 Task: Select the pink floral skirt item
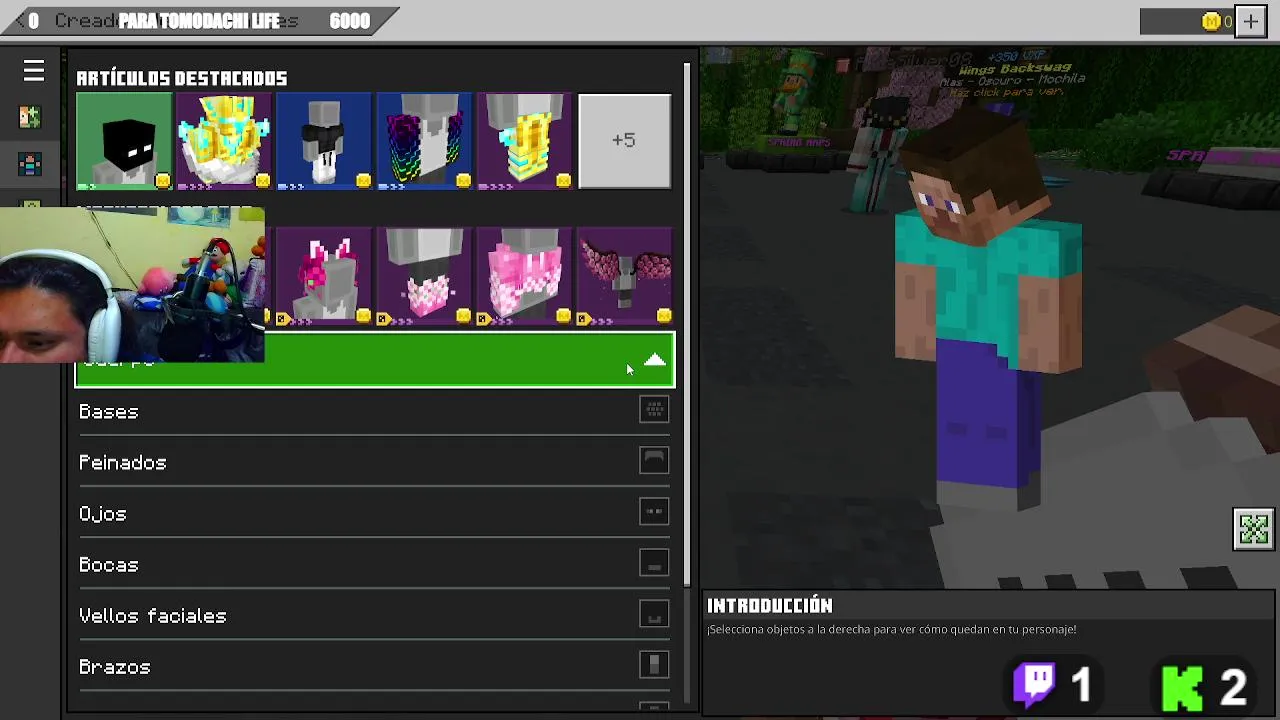(x=424, y=277)
